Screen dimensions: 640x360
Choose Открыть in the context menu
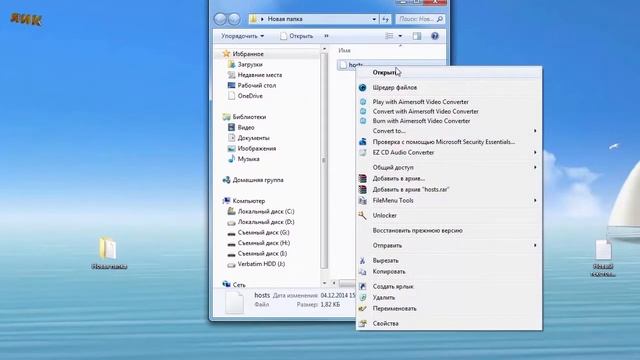tap(449, 72)
